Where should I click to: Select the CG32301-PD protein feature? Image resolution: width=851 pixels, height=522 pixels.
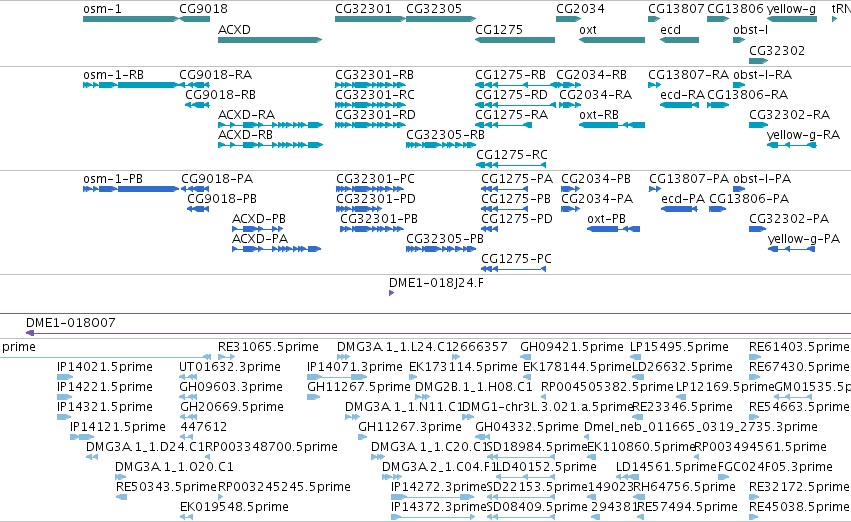tap(359, 209)
